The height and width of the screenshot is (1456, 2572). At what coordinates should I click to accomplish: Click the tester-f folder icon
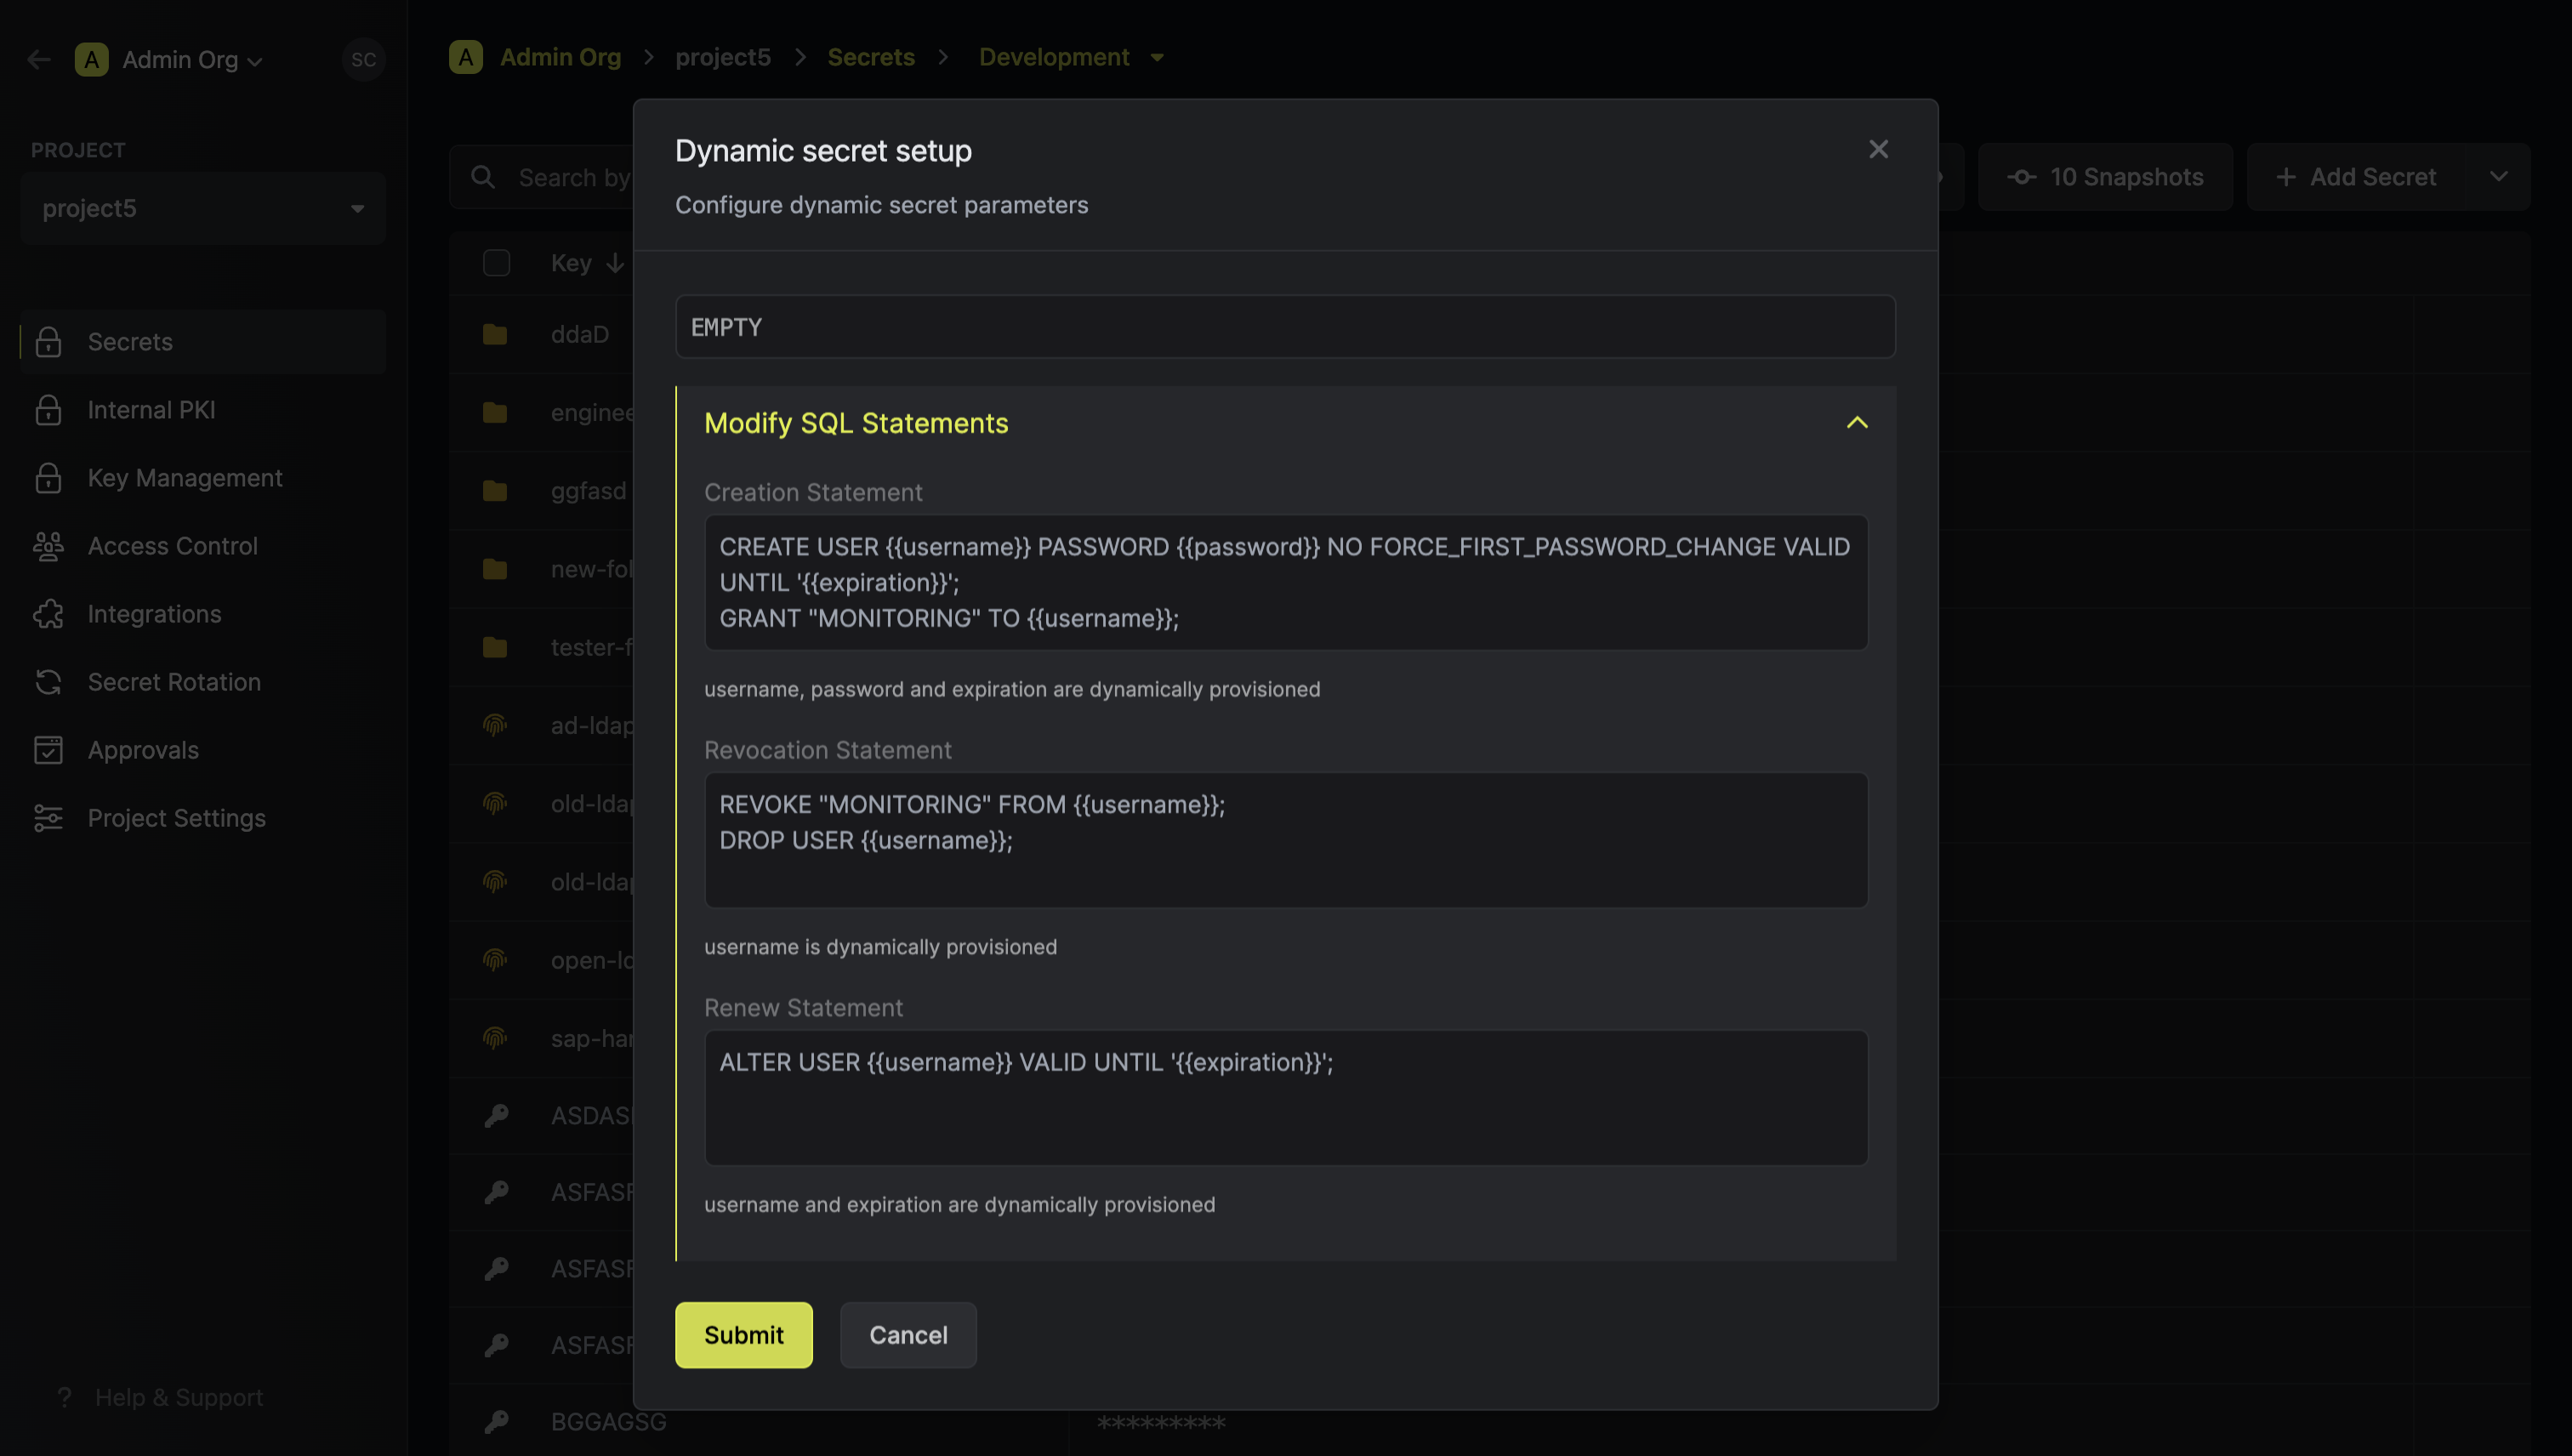pos(495,647)
